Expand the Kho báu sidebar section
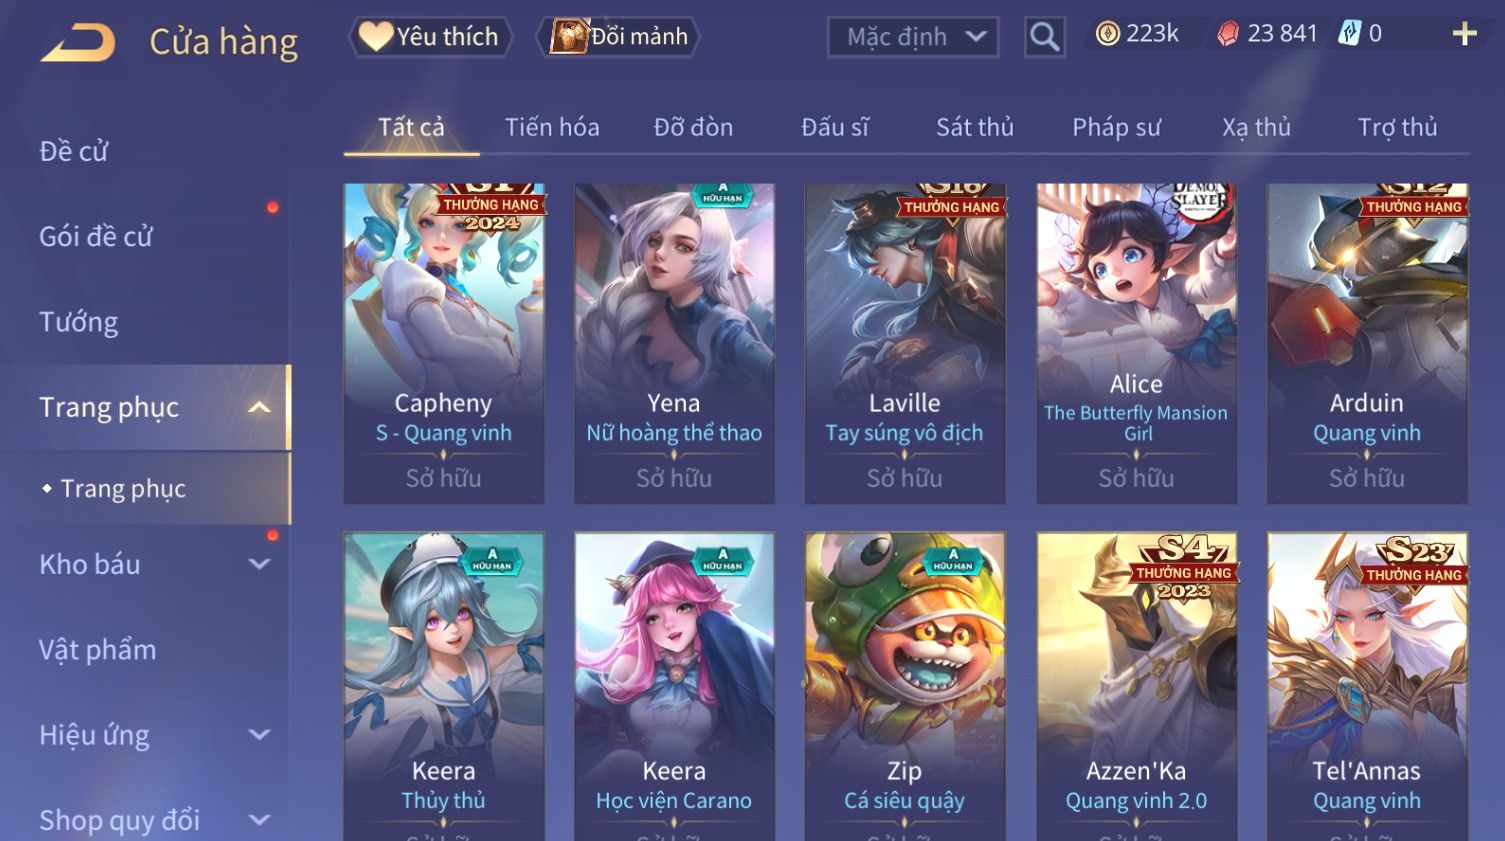1505x841 pixels. (259, 564)
